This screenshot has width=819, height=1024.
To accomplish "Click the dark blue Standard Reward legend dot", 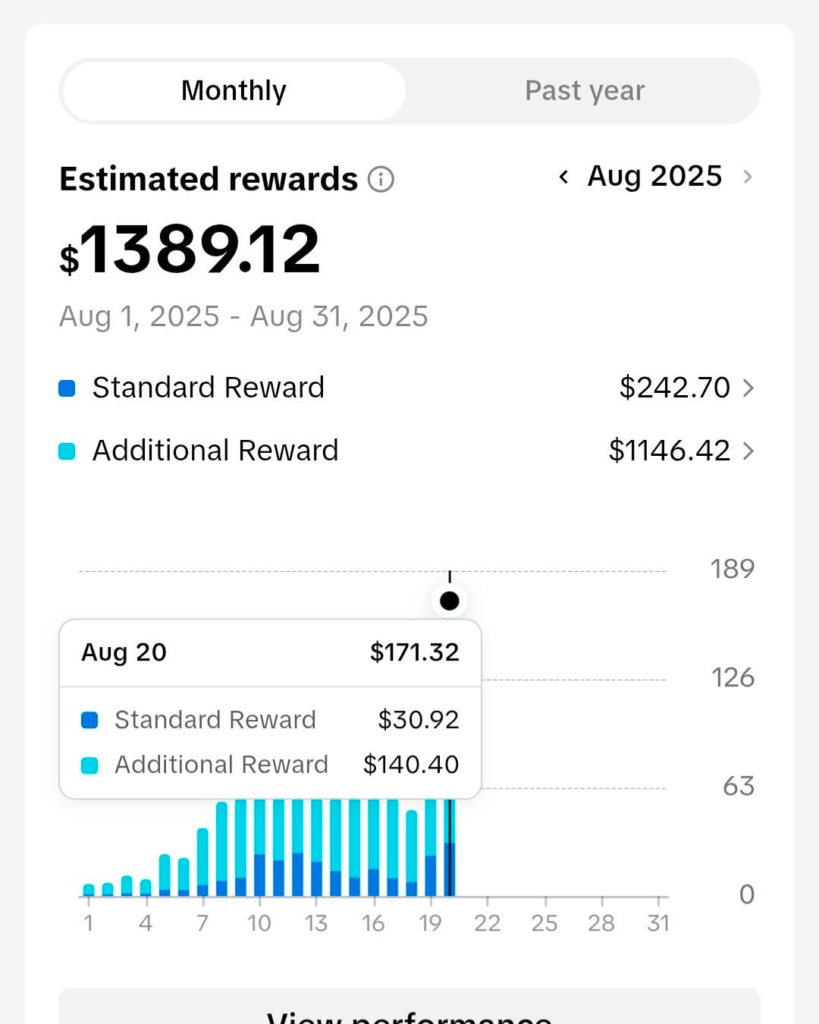I will click(67, 388).
